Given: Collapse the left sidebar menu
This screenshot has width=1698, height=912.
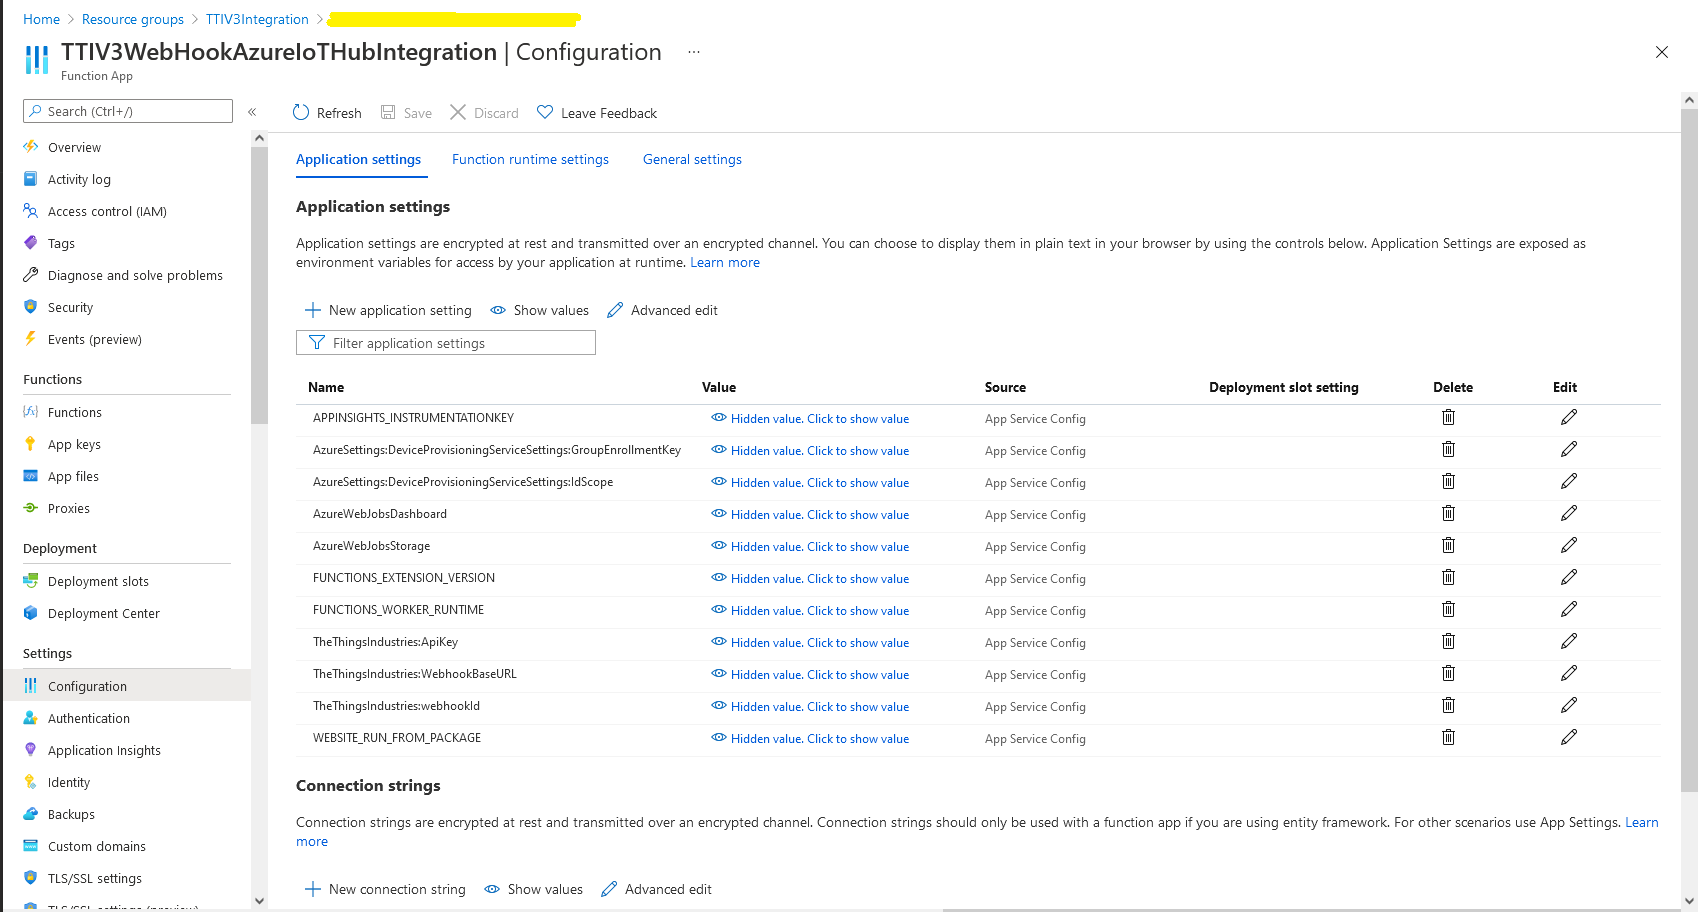Looking at the screenshot, I should click(x=252, y=112).
